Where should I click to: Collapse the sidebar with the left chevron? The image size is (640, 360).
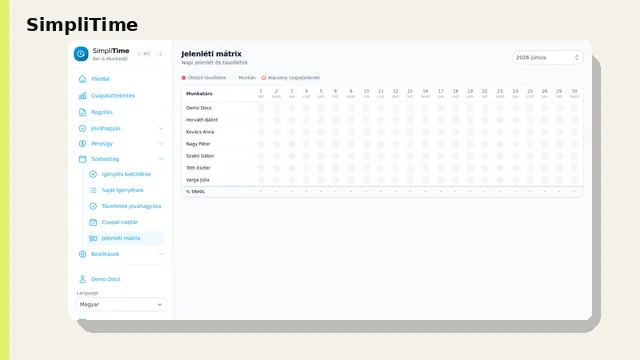[x=161, y=53]
